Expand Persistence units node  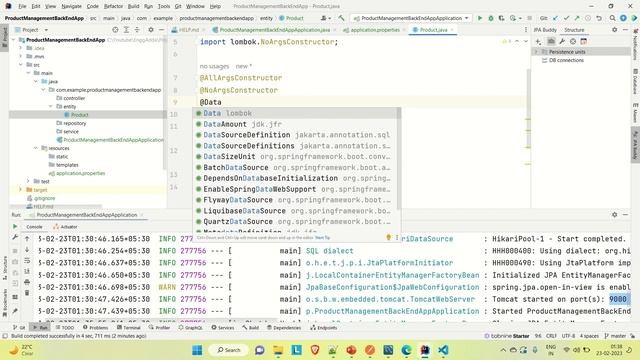coord(537,52)
